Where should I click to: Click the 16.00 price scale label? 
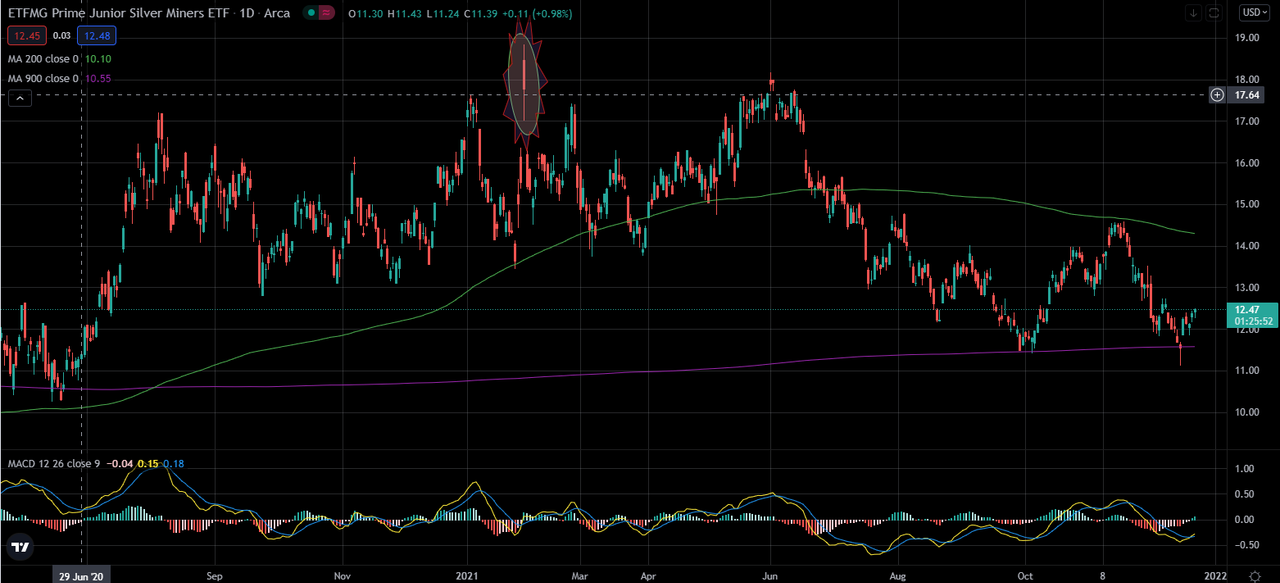pyautogui.click(x=1246, y=163)
